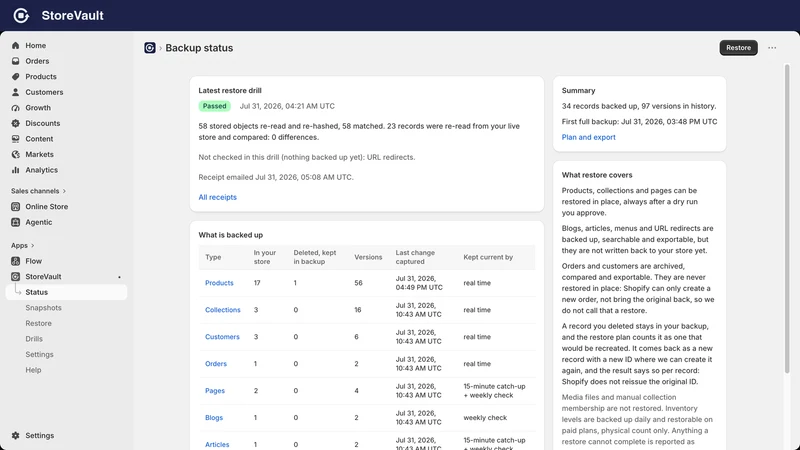Click the Type column header
Viewport: 800px width, 450px height.
(213, 257)
